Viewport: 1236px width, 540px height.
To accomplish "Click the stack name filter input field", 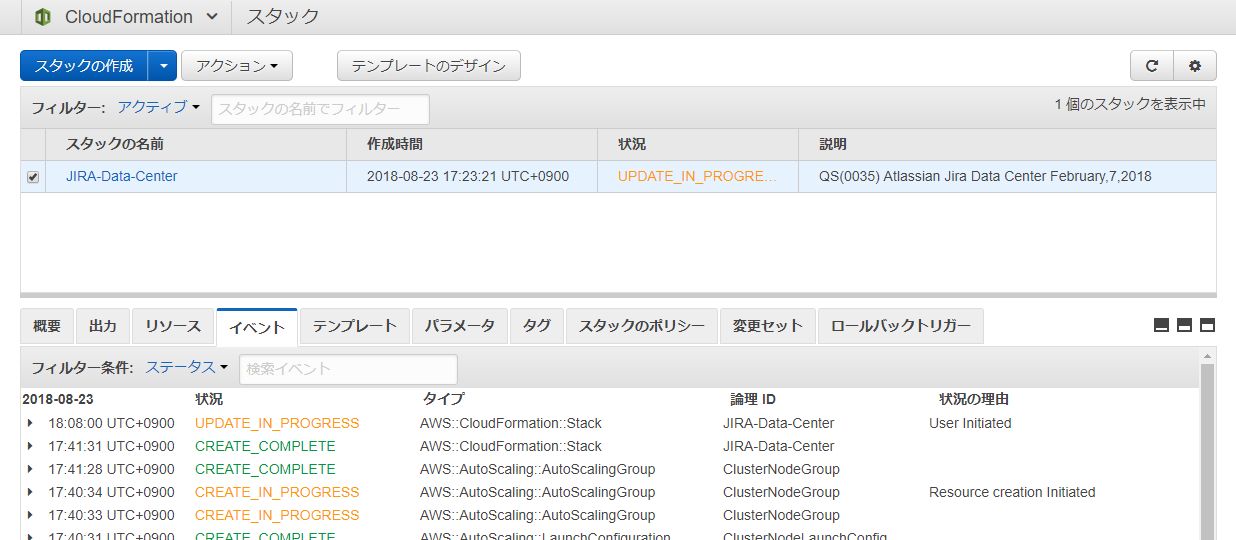I will click(320, 109).
